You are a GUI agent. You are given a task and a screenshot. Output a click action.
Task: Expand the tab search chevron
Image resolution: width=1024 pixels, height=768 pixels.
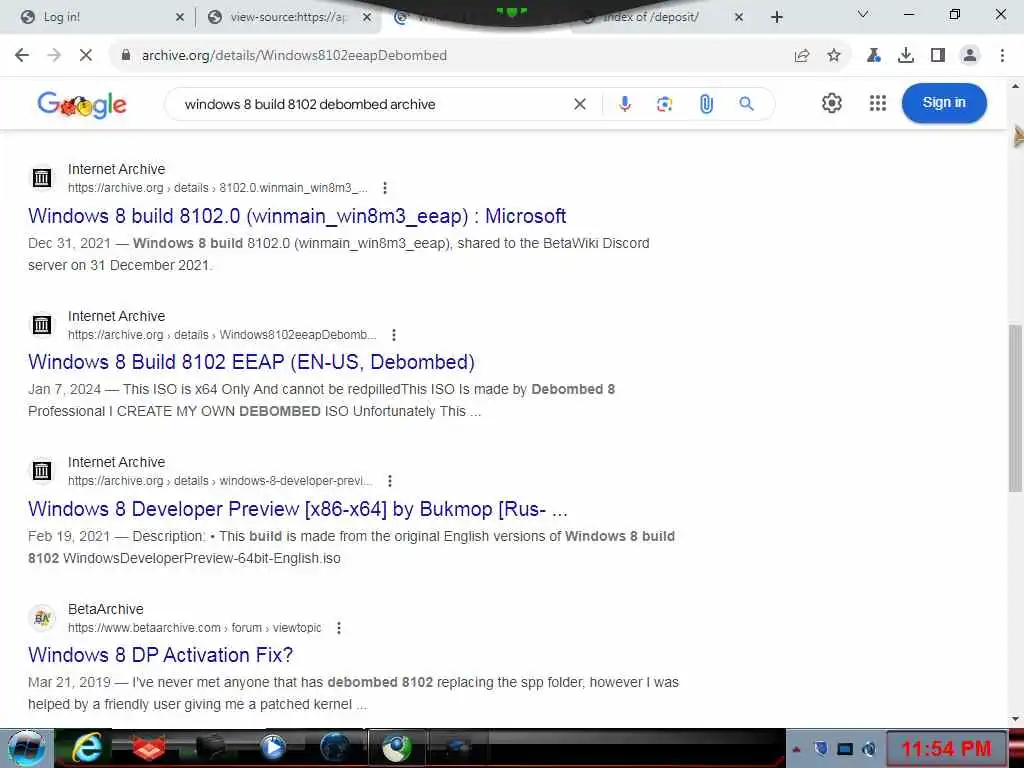[x=863, y=14]
